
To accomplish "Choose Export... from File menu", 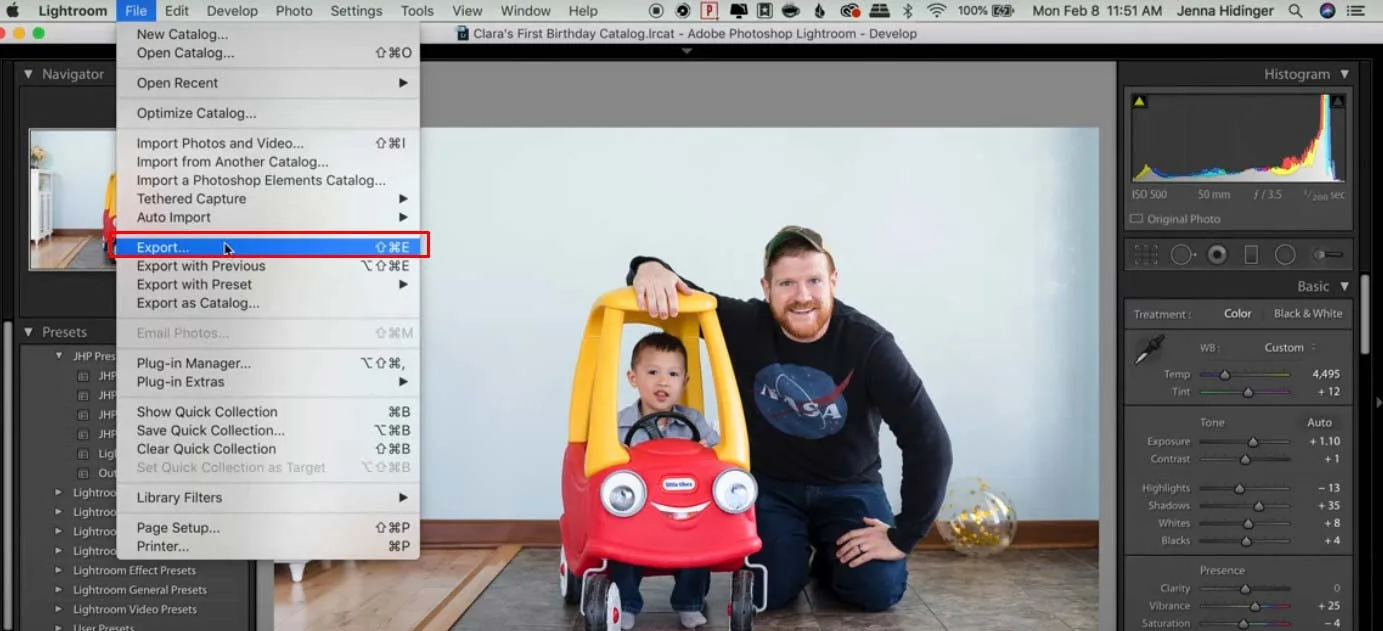I will click(268, 247).
